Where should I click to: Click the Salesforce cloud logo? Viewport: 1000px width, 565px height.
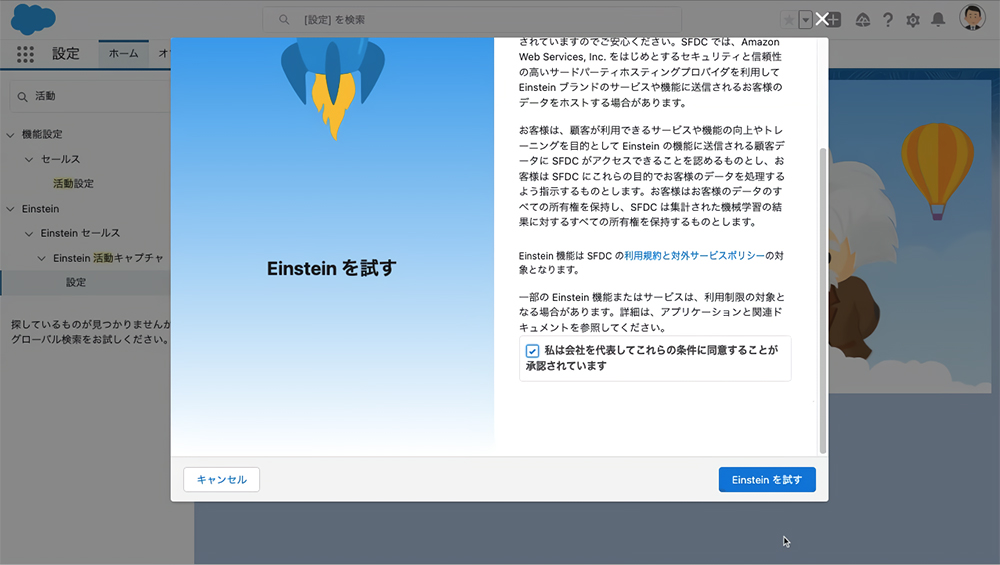(33, 18)
